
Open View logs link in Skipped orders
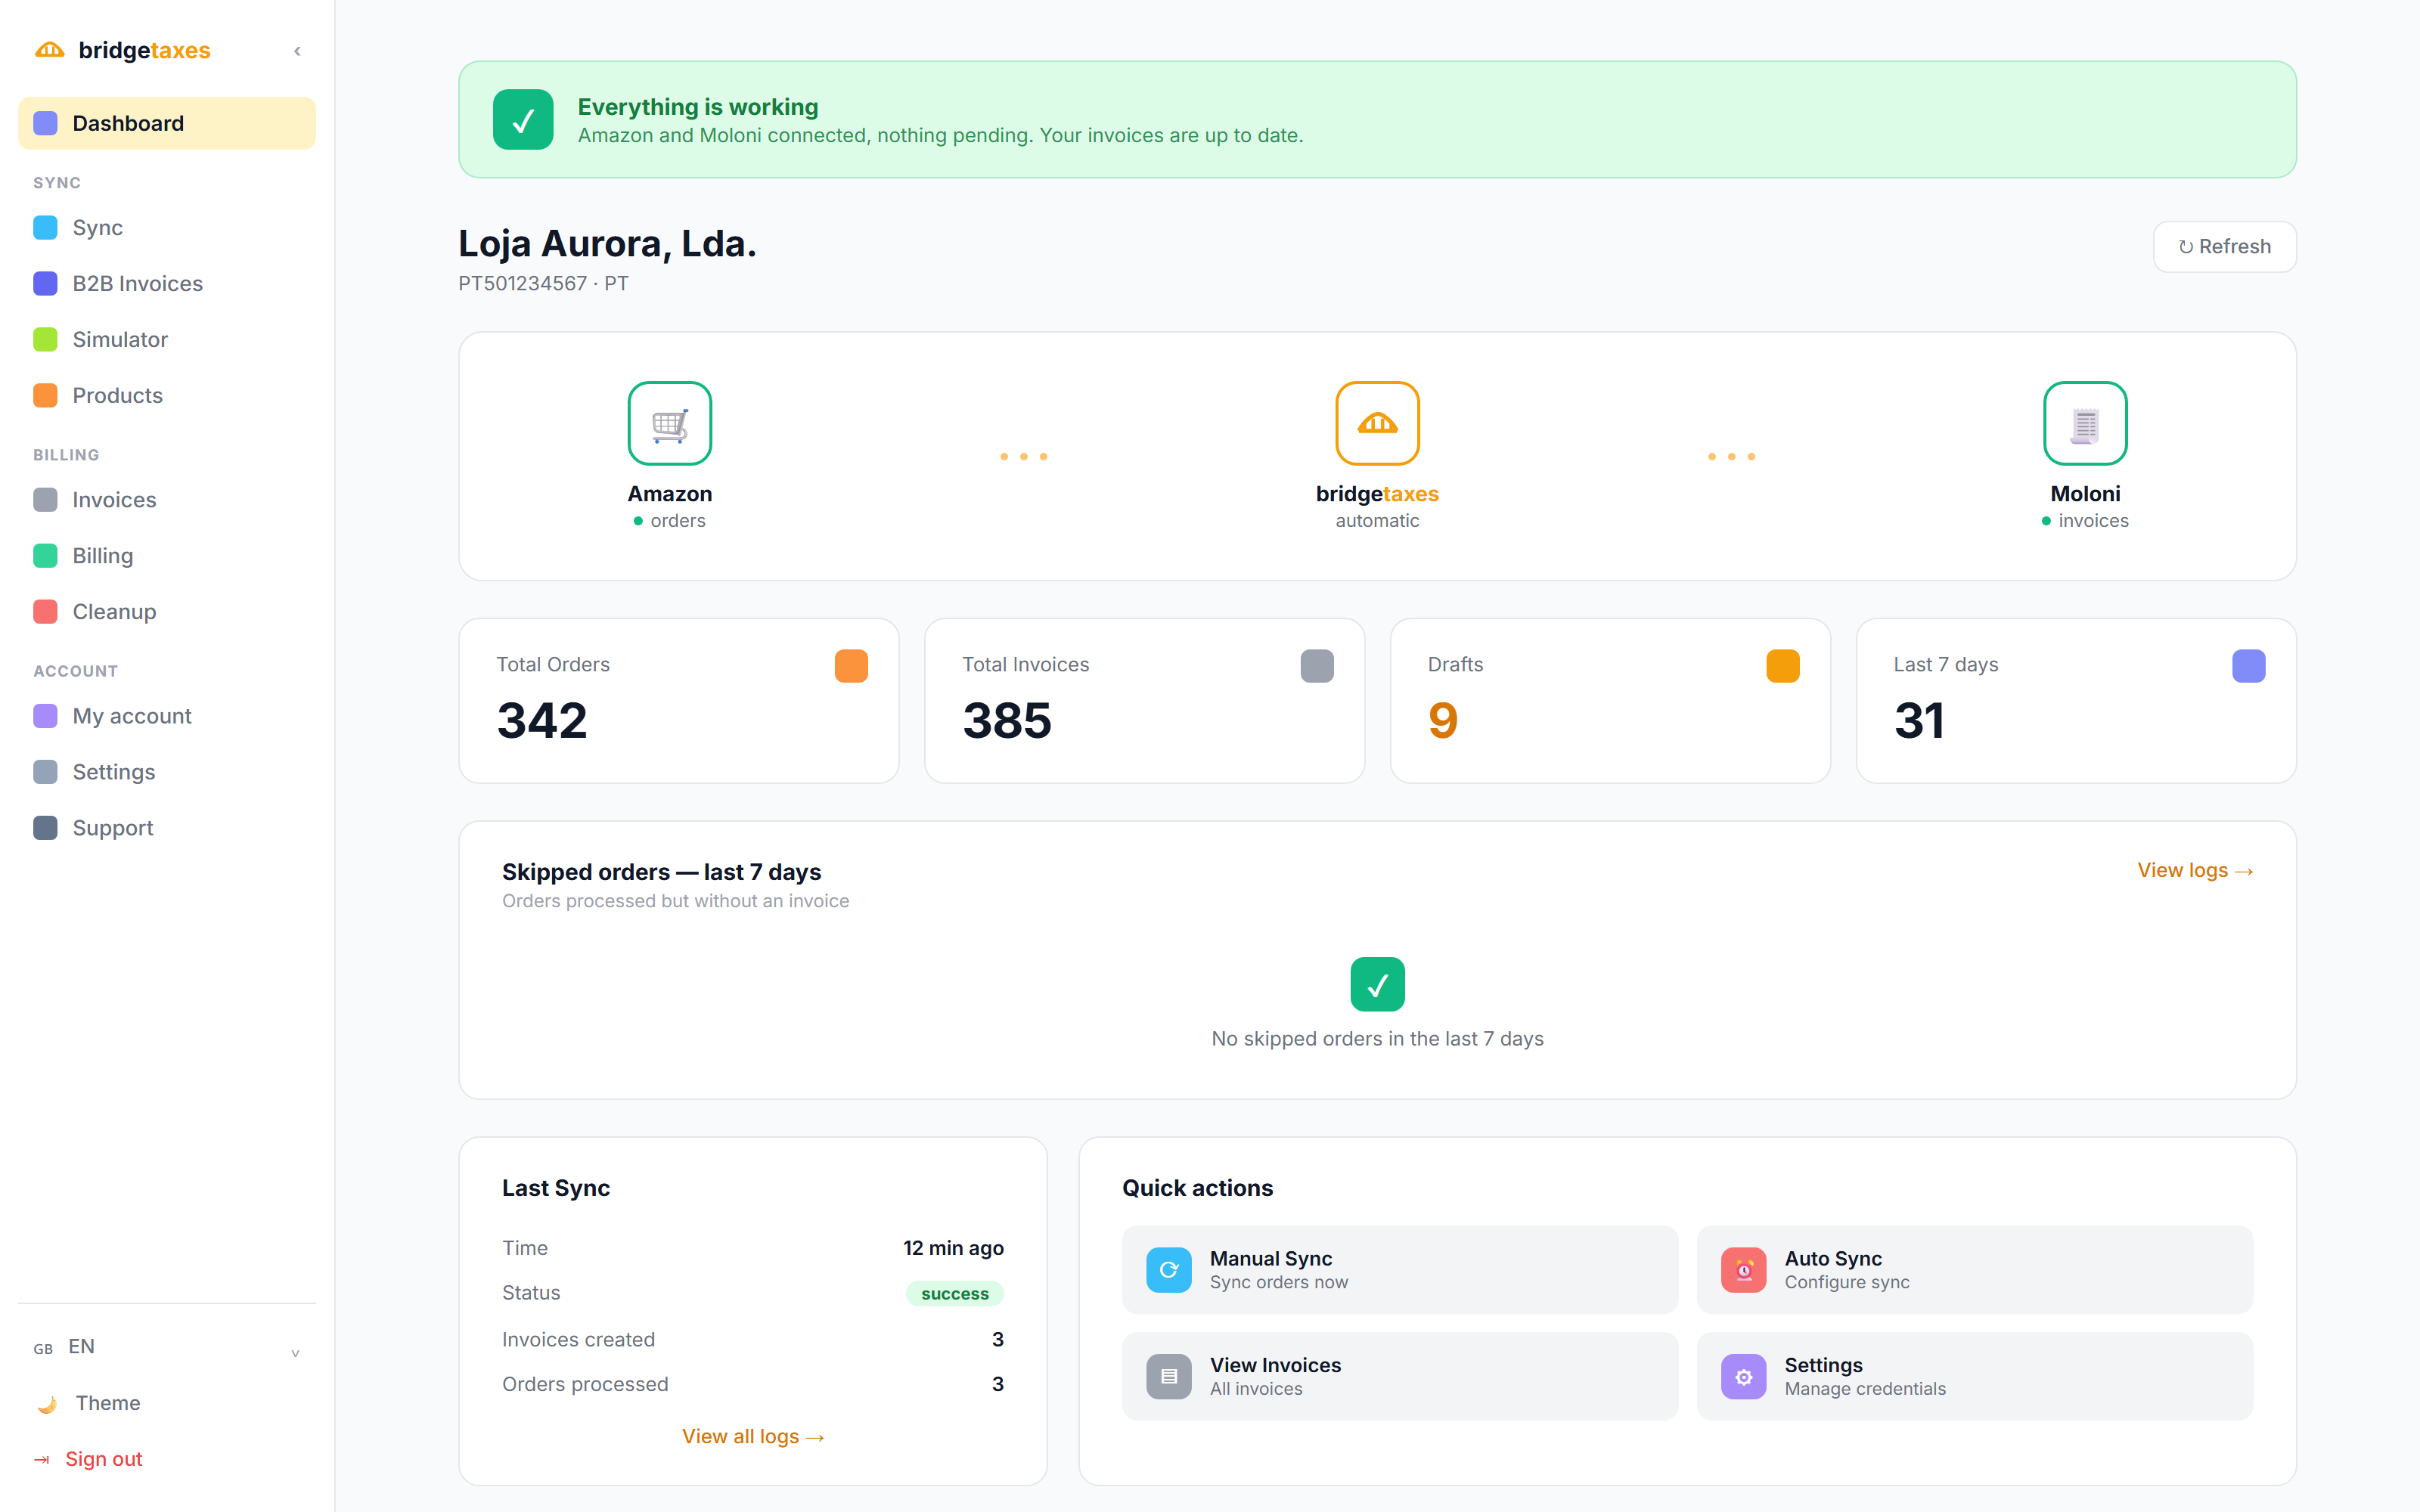tap(2195, 870)
